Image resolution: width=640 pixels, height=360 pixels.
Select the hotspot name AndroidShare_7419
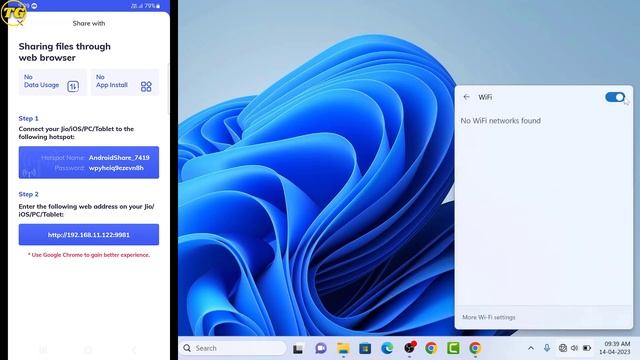click(119, 158)
